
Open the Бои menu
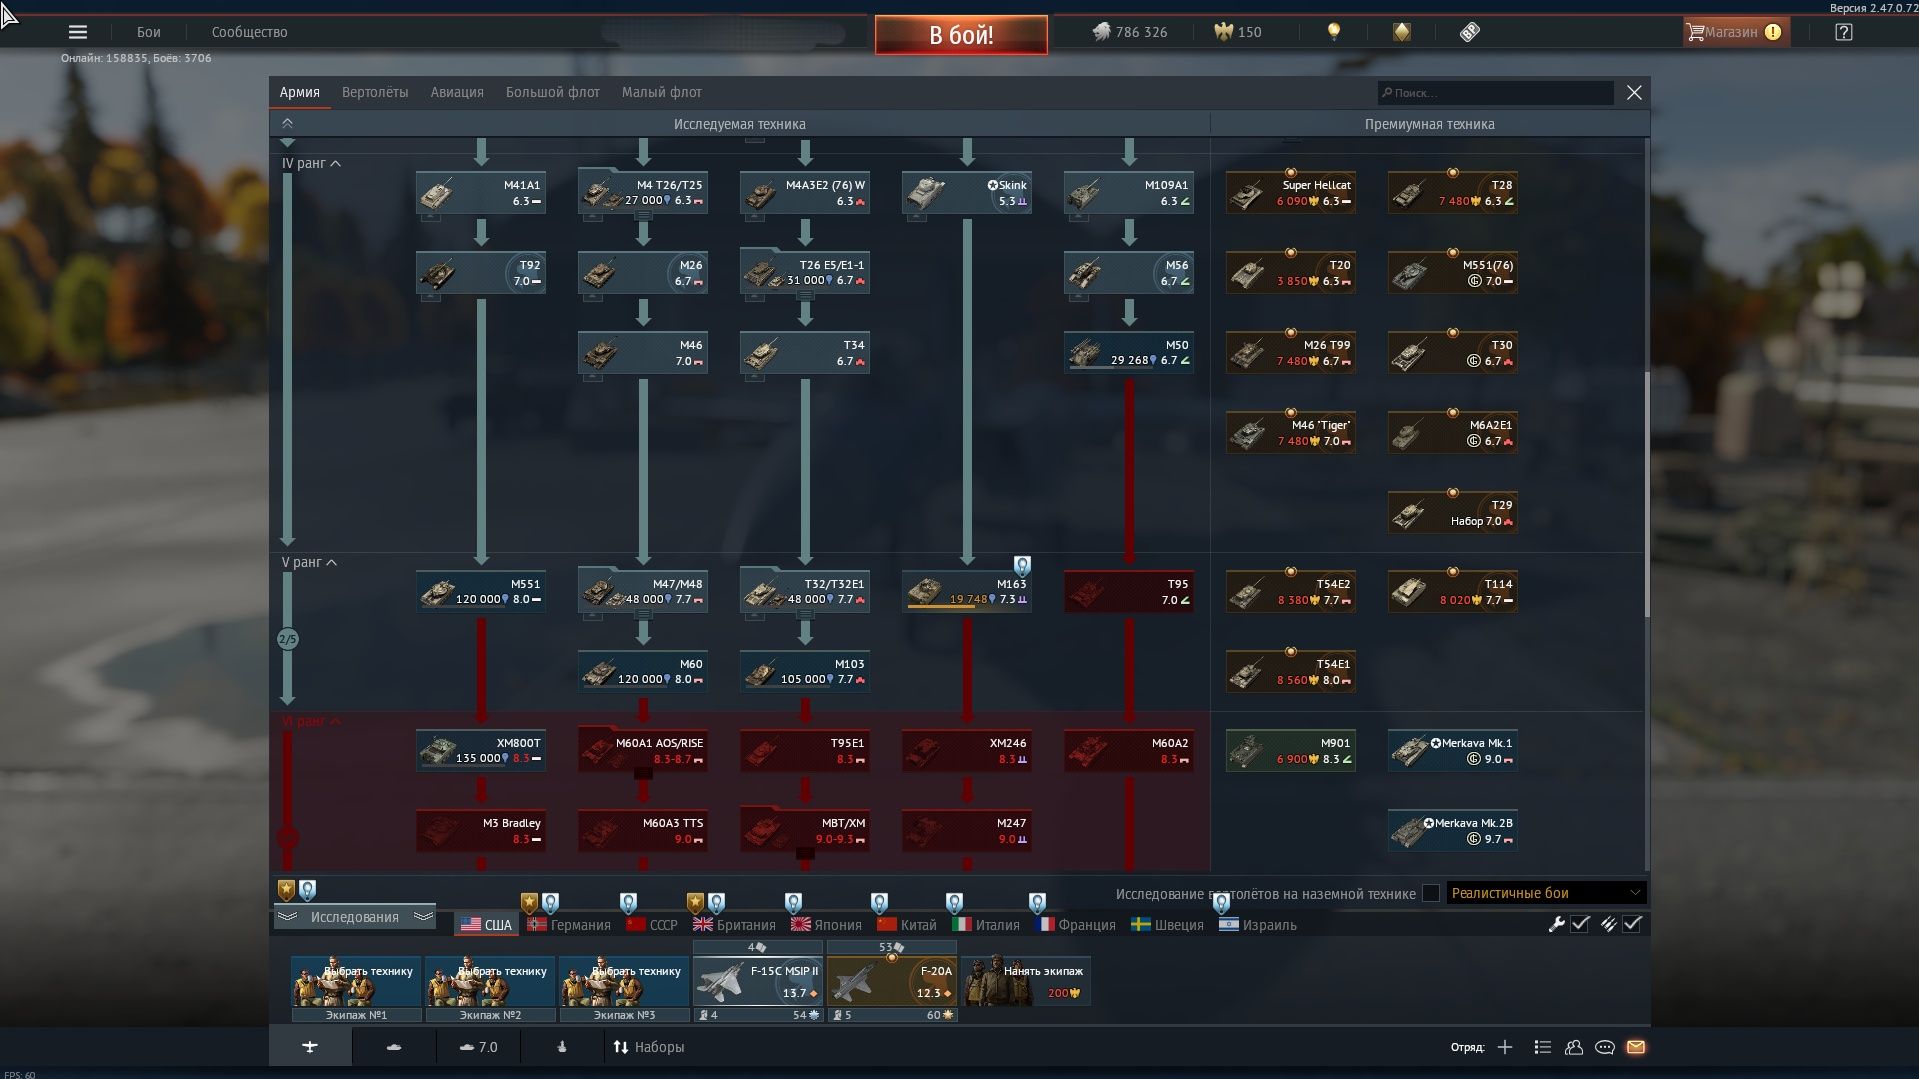(149, 32)
